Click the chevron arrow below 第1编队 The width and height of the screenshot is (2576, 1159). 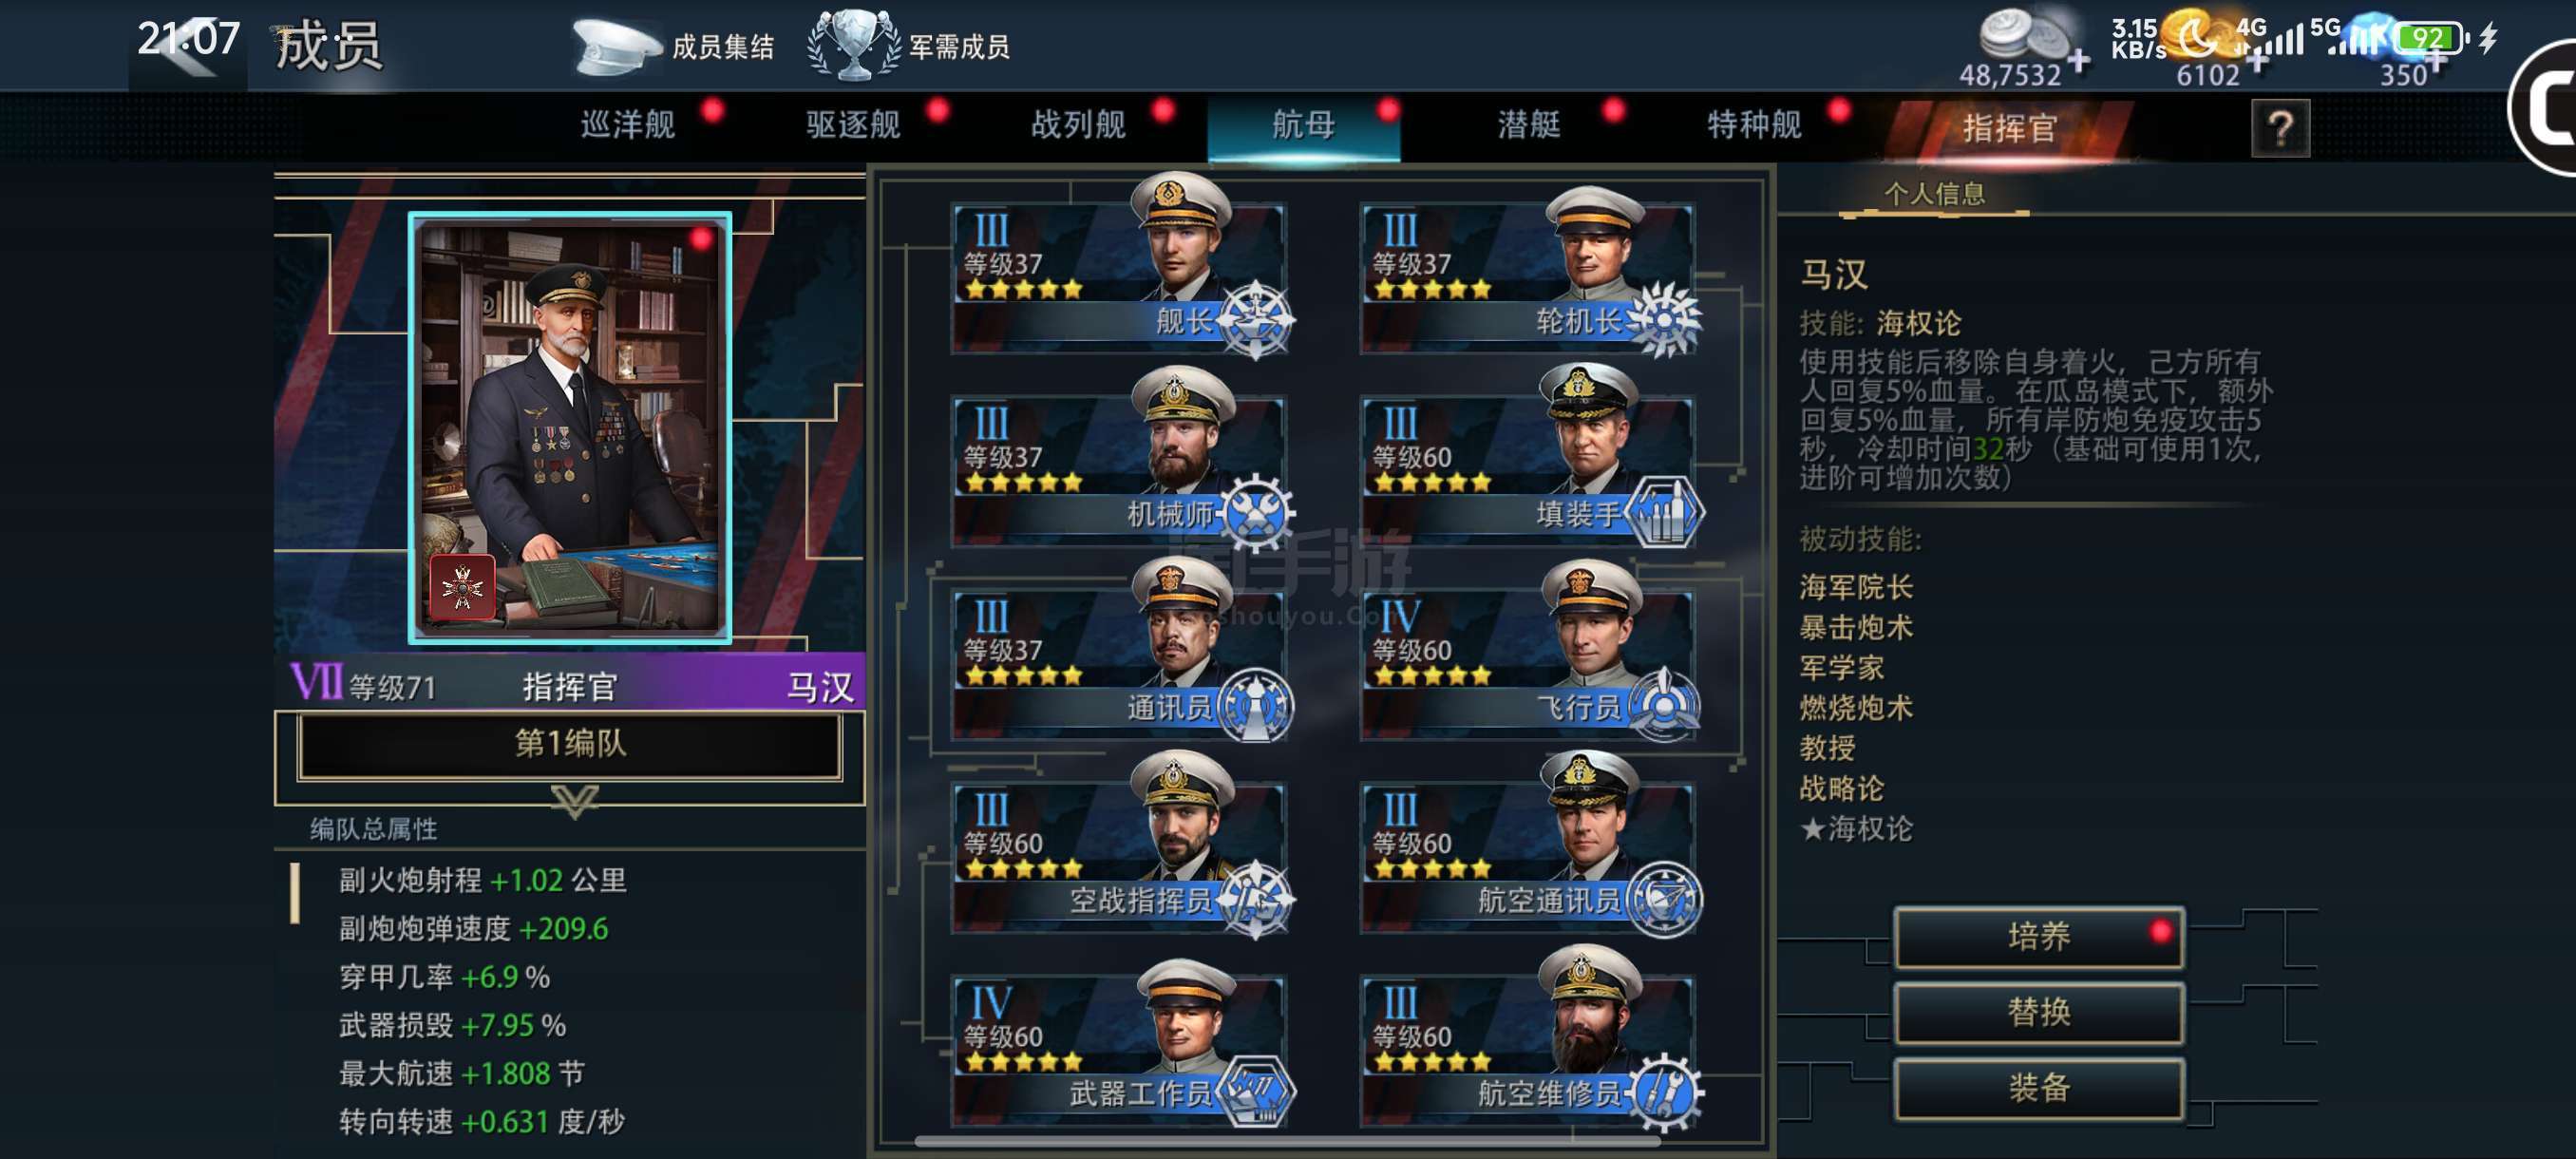(x=574, y=800)
